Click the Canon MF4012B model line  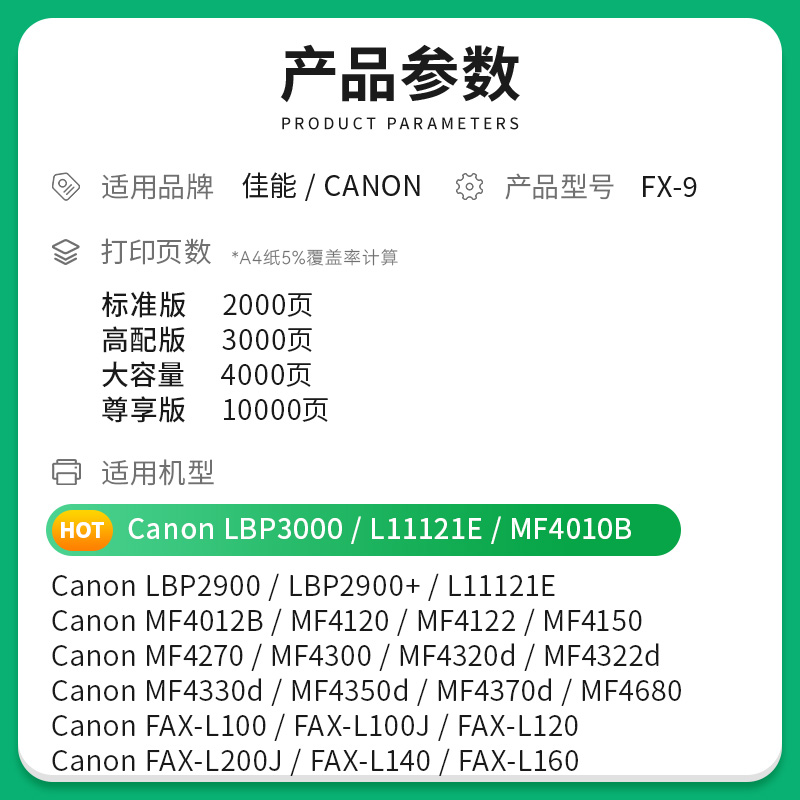click(x=347, y=621)
